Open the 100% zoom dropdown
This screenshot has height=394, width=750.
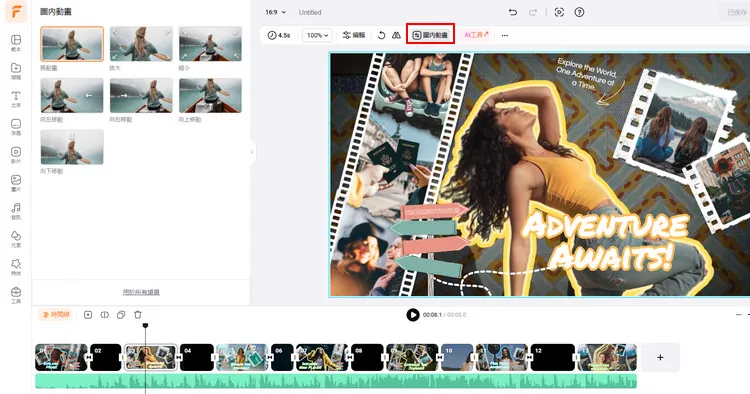(x=317, y=35)
